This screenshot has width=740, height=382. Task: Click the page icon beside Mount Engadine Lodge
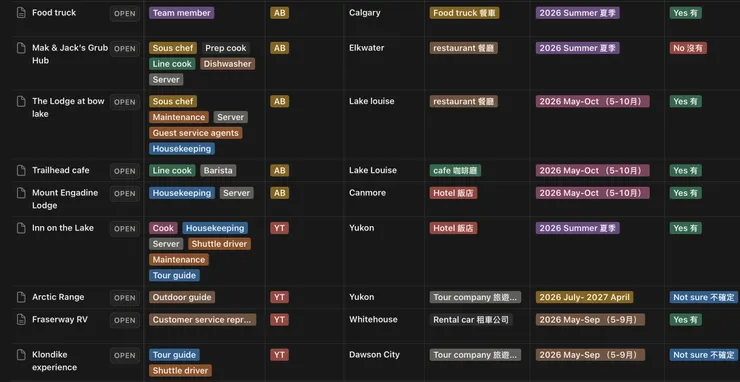21,193
